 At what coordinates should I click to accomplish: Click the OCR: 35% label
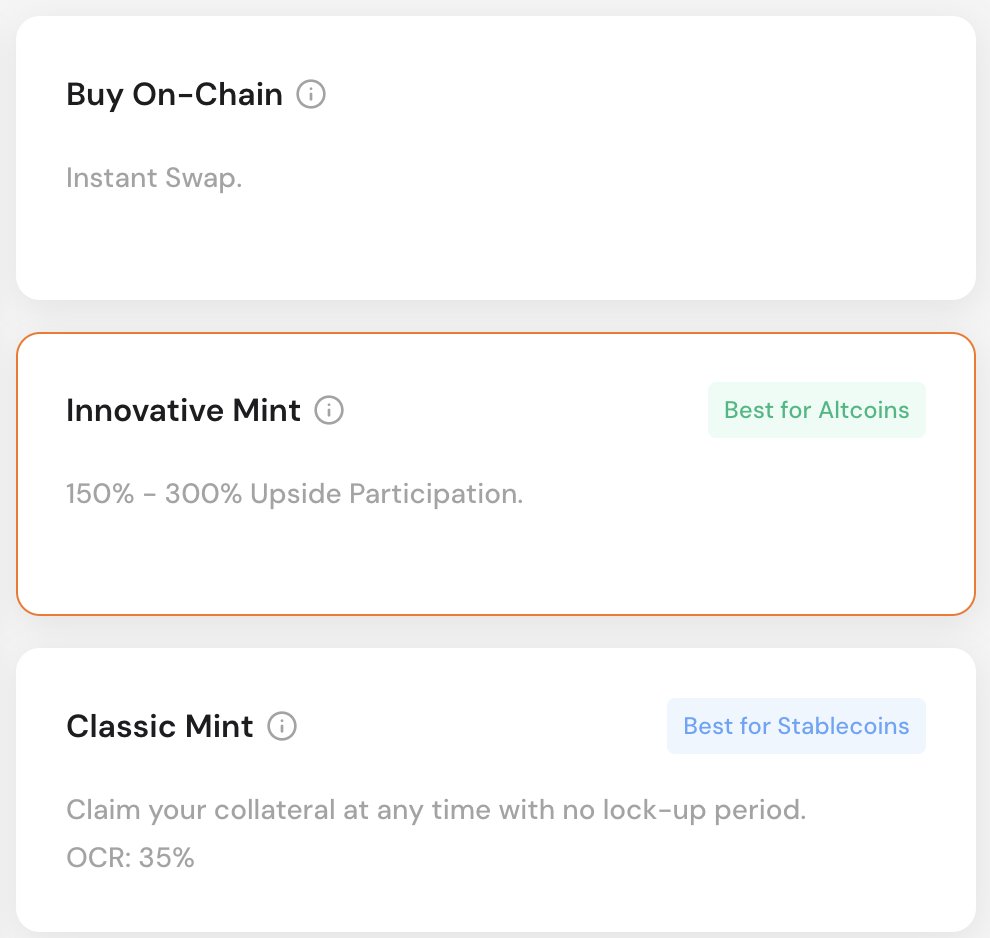(x=130, y=857)
